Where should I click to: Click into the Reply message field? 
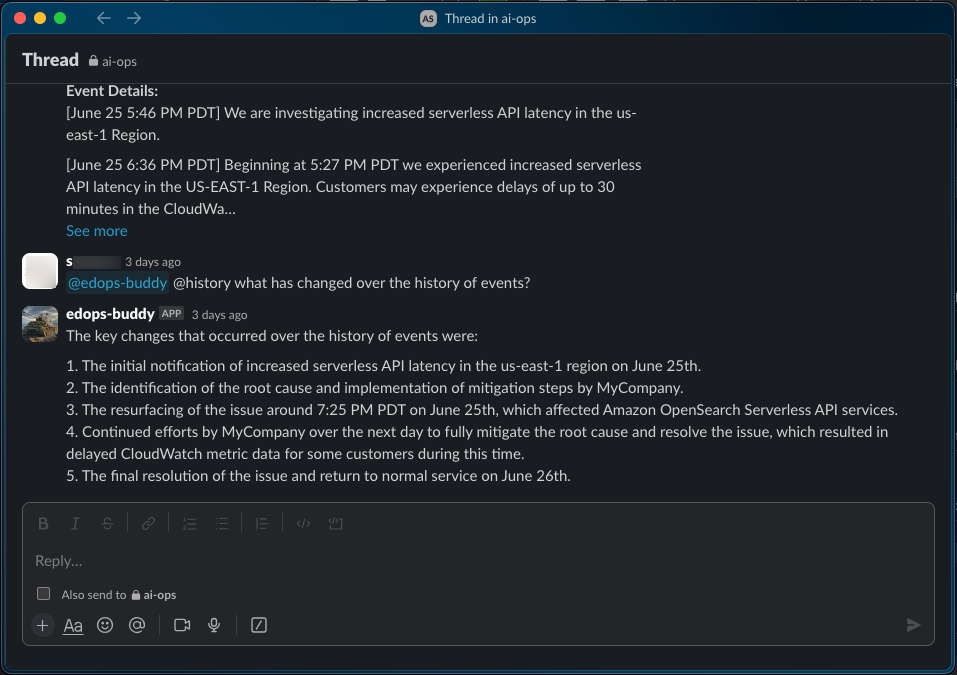[478, 561]
